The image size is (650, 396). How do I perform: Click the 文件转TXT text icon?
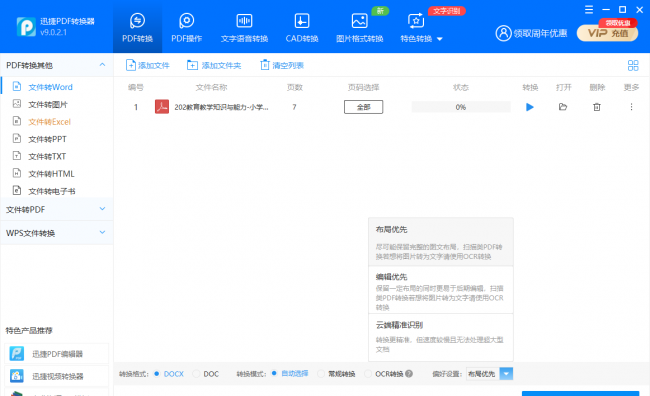[17, 155]
